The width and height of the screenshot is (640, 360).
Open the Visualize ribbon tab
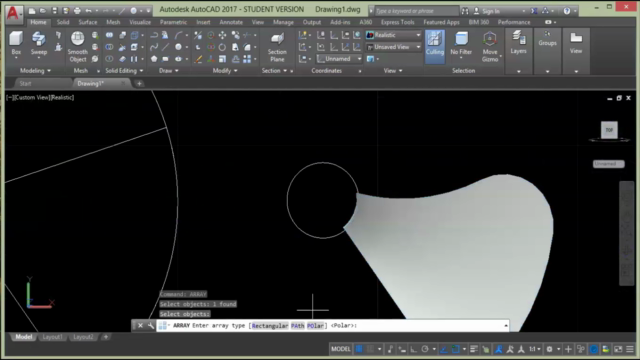click(140, 22)
